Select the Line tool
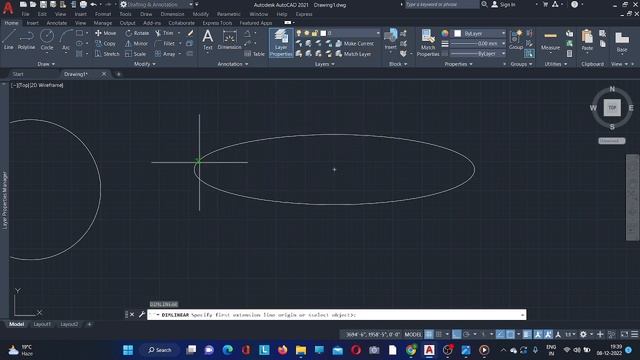 9,40
